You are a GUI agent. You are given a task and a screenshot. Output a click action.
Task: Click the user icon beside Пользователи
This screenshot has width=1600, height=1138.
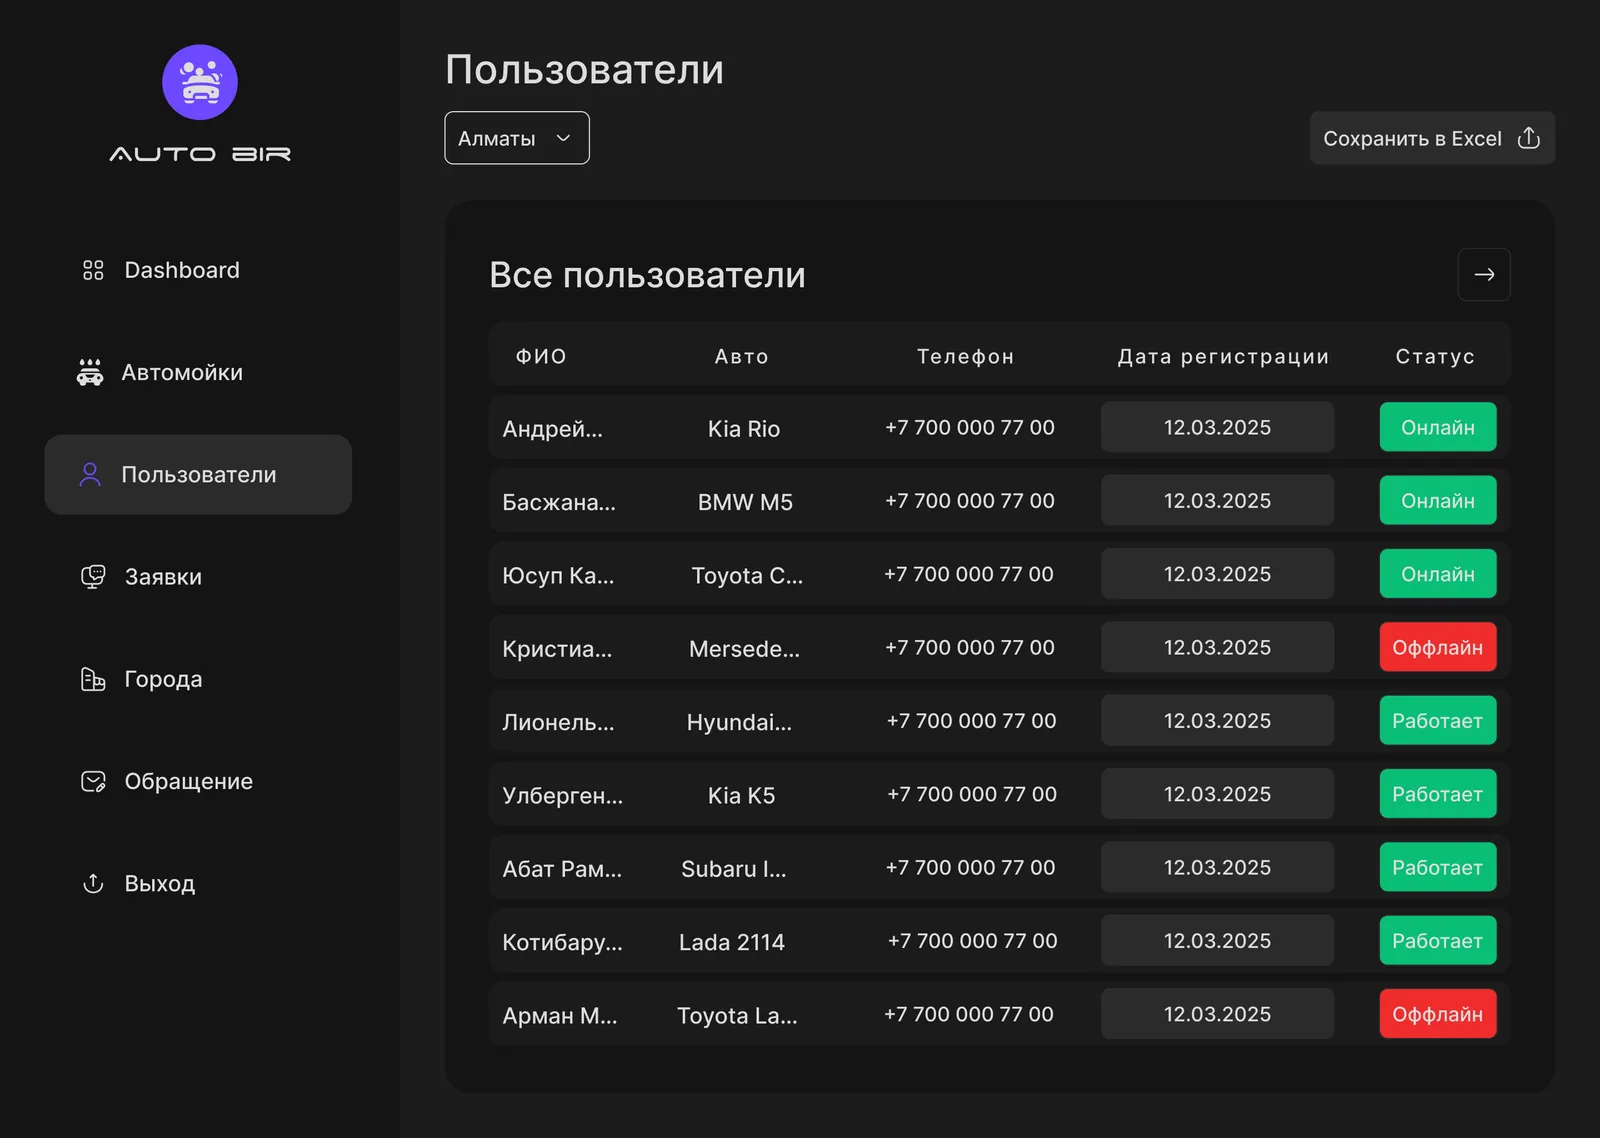click(x=90, y=474)
